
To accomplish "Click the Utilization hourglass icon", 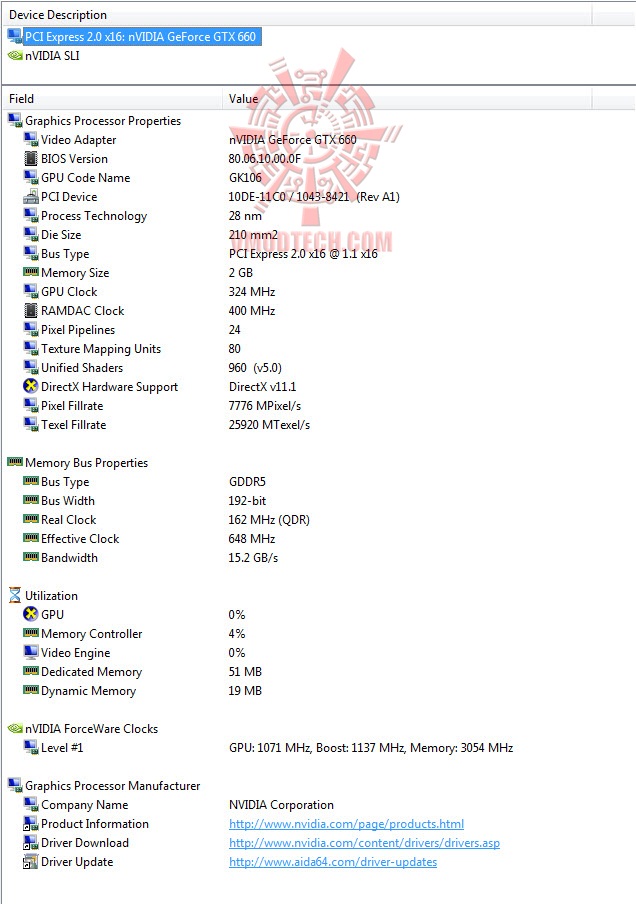I will (x=15, y=596).
